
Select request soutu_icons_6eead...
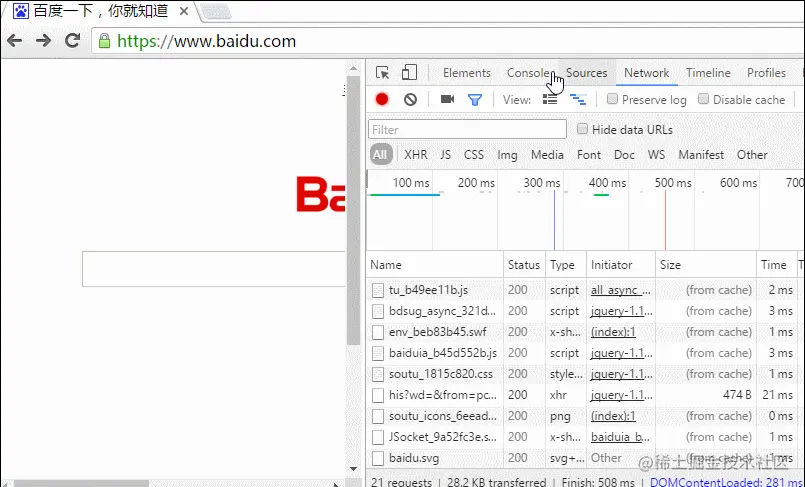443,416
